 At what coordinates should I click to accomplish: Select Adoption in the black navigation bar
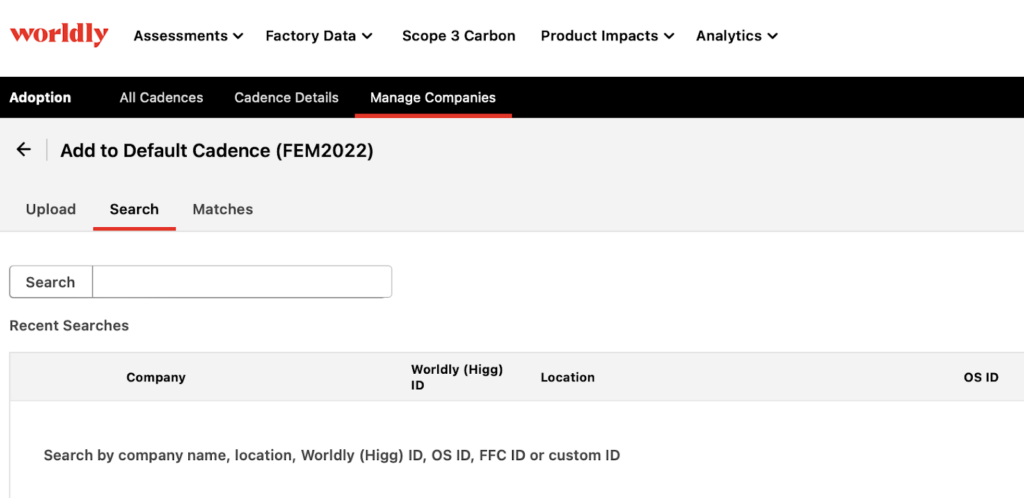pos(40,98)
